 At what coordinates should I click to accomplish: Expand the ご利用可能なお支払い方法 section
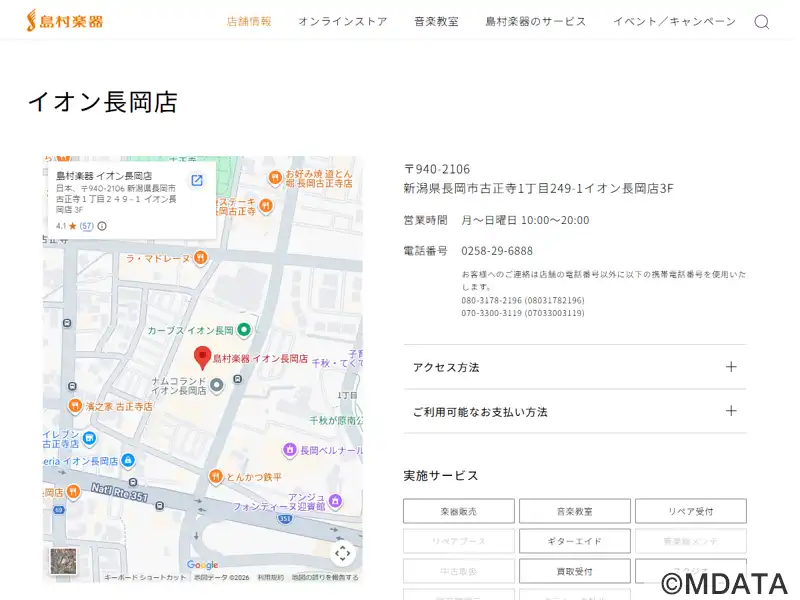(x=574, y=411)
